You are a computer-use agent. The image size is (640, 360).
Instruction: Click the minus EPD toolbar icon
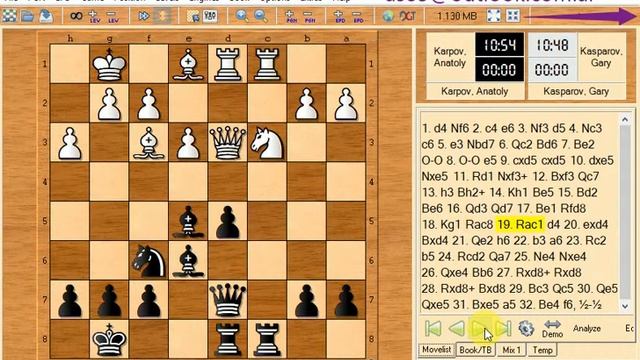pyautogui.click(x=358, y=16)
